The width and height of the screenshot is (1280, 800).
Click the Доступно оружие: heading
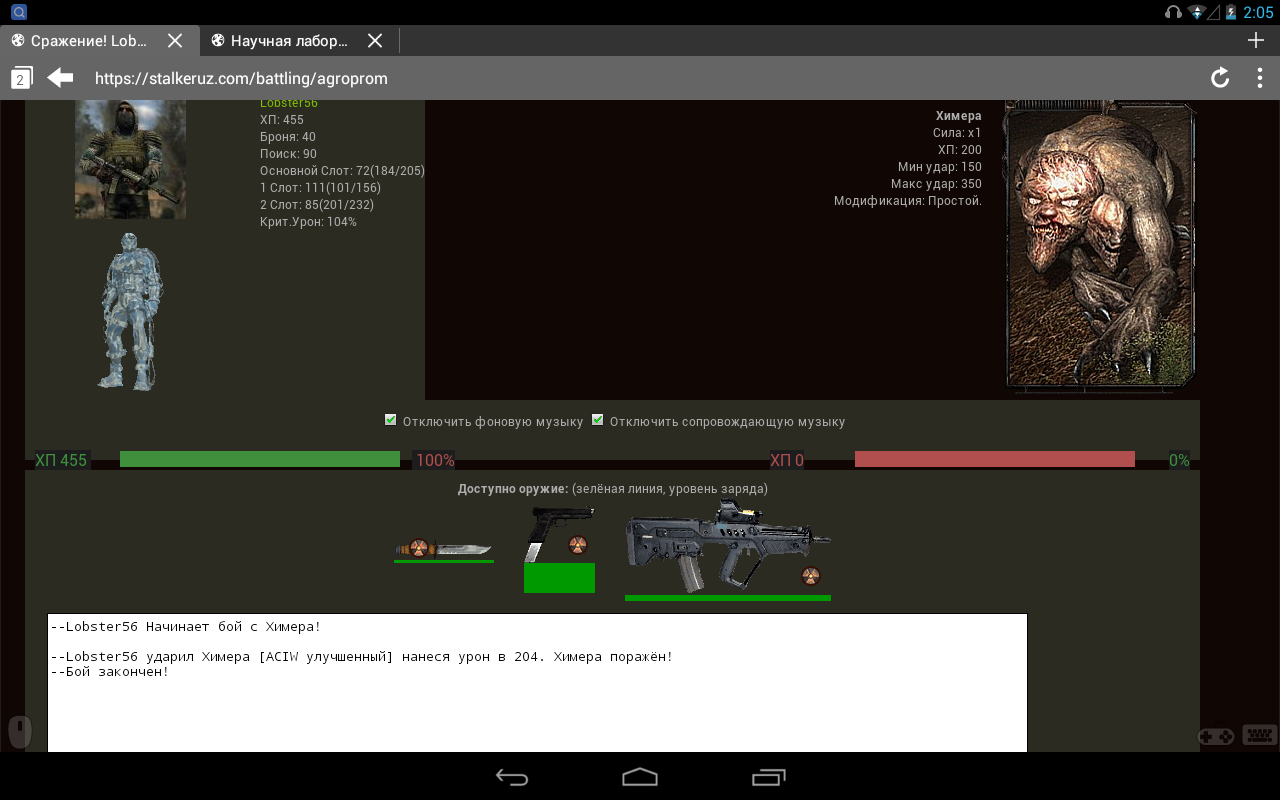coord(513,489)
